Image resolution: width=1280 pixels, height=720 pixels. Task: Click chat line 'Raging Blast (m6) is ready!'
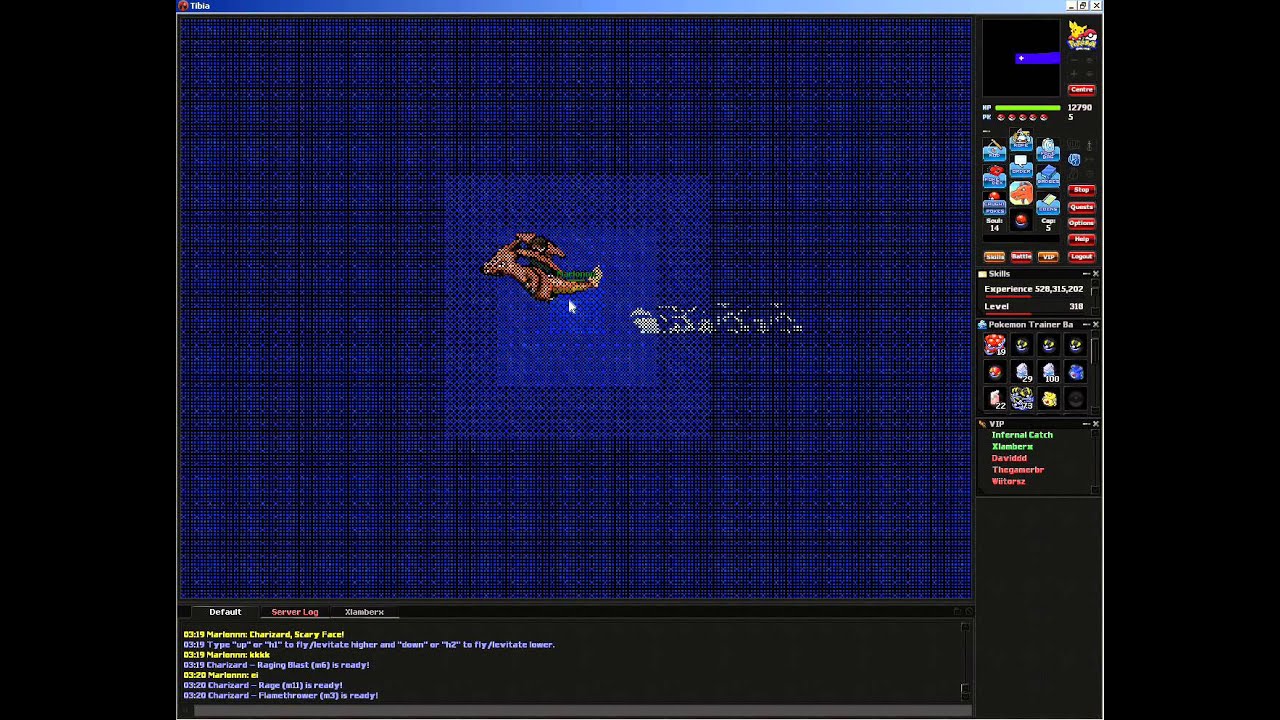[x=276, y=665]
